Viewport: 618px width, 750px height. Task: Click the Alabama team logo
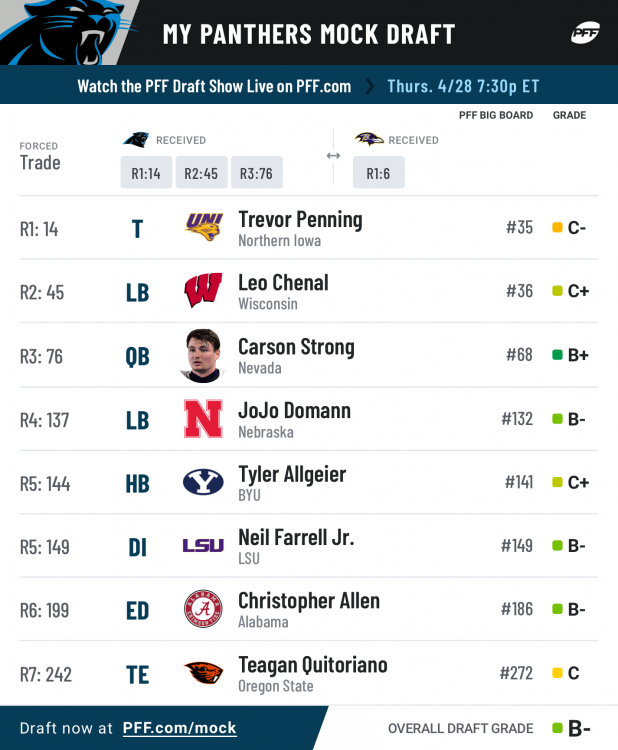[203, 609]
